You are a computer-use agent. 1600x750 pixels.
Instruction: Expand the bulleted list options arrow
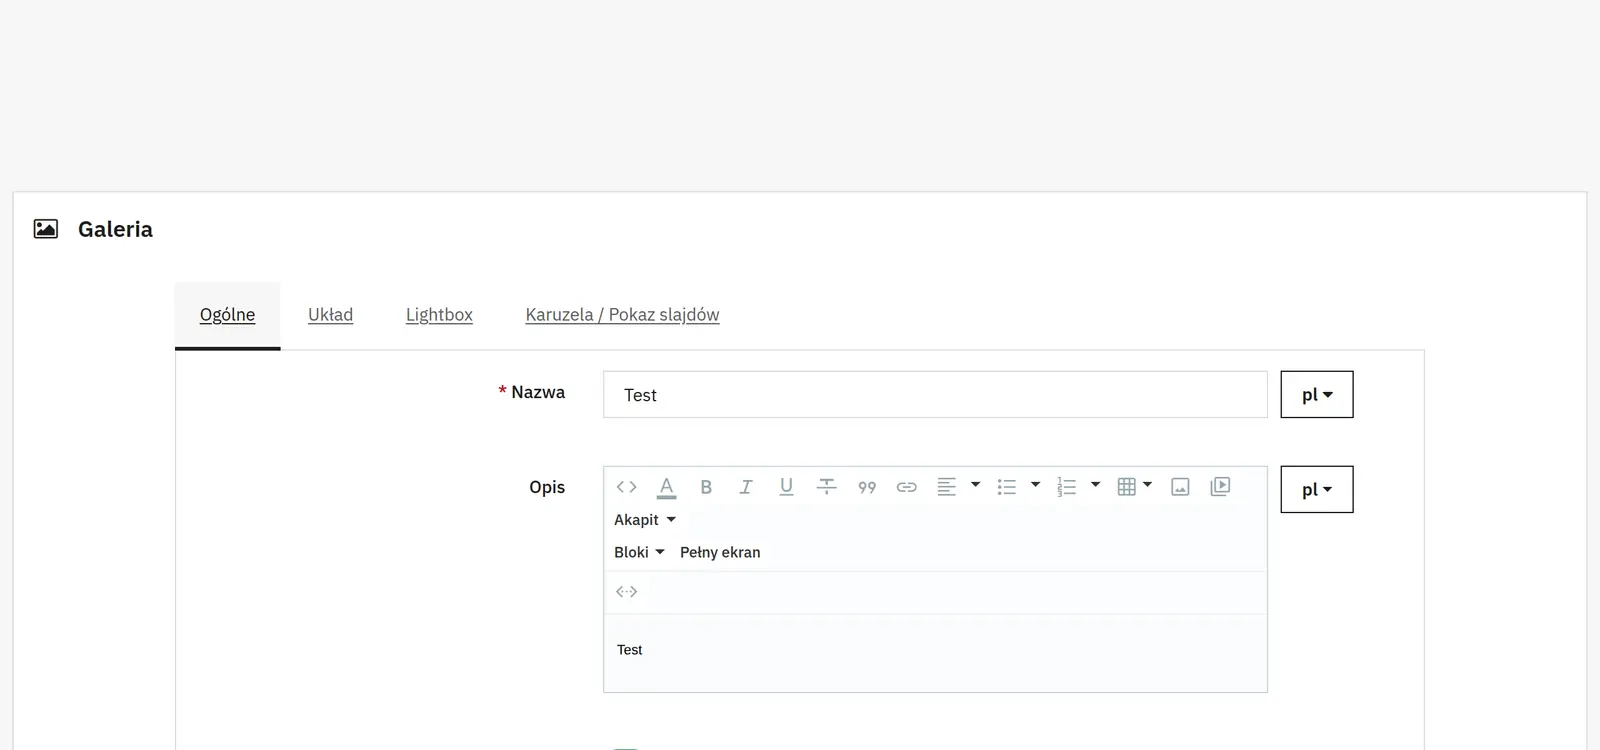[x=1035, y=485]
